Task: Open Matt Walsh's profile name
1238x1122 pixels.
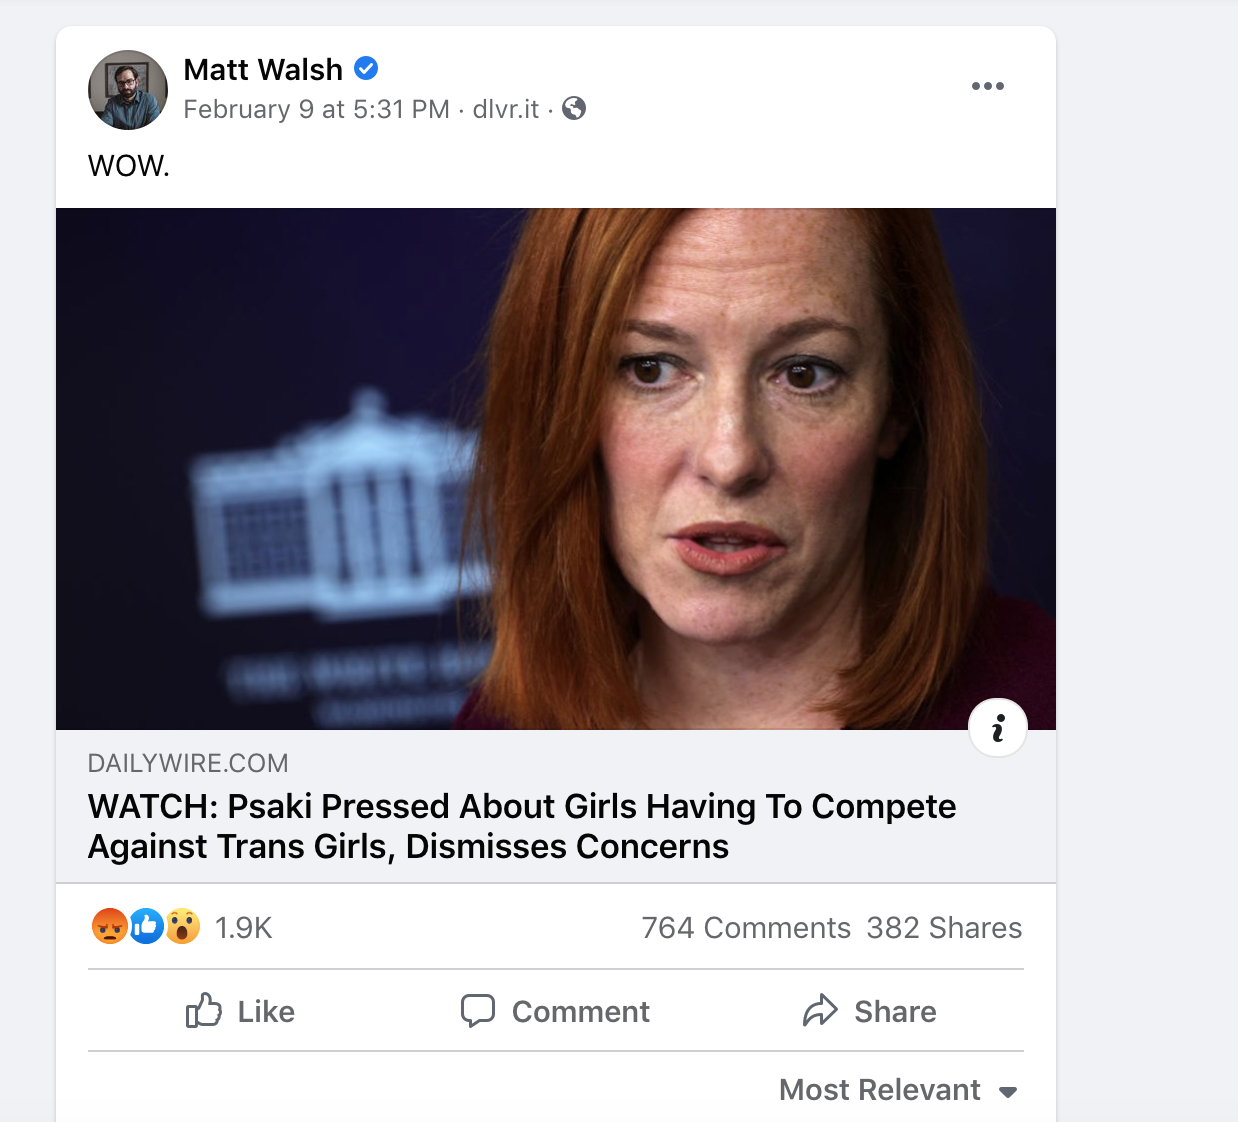Action: (x=263, y=69)
